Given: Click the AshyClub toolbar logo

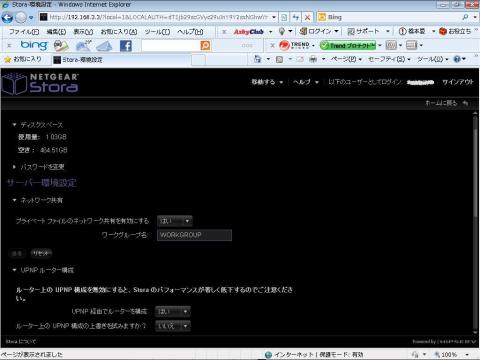Looking at the screenshot, I should [248, 32].
